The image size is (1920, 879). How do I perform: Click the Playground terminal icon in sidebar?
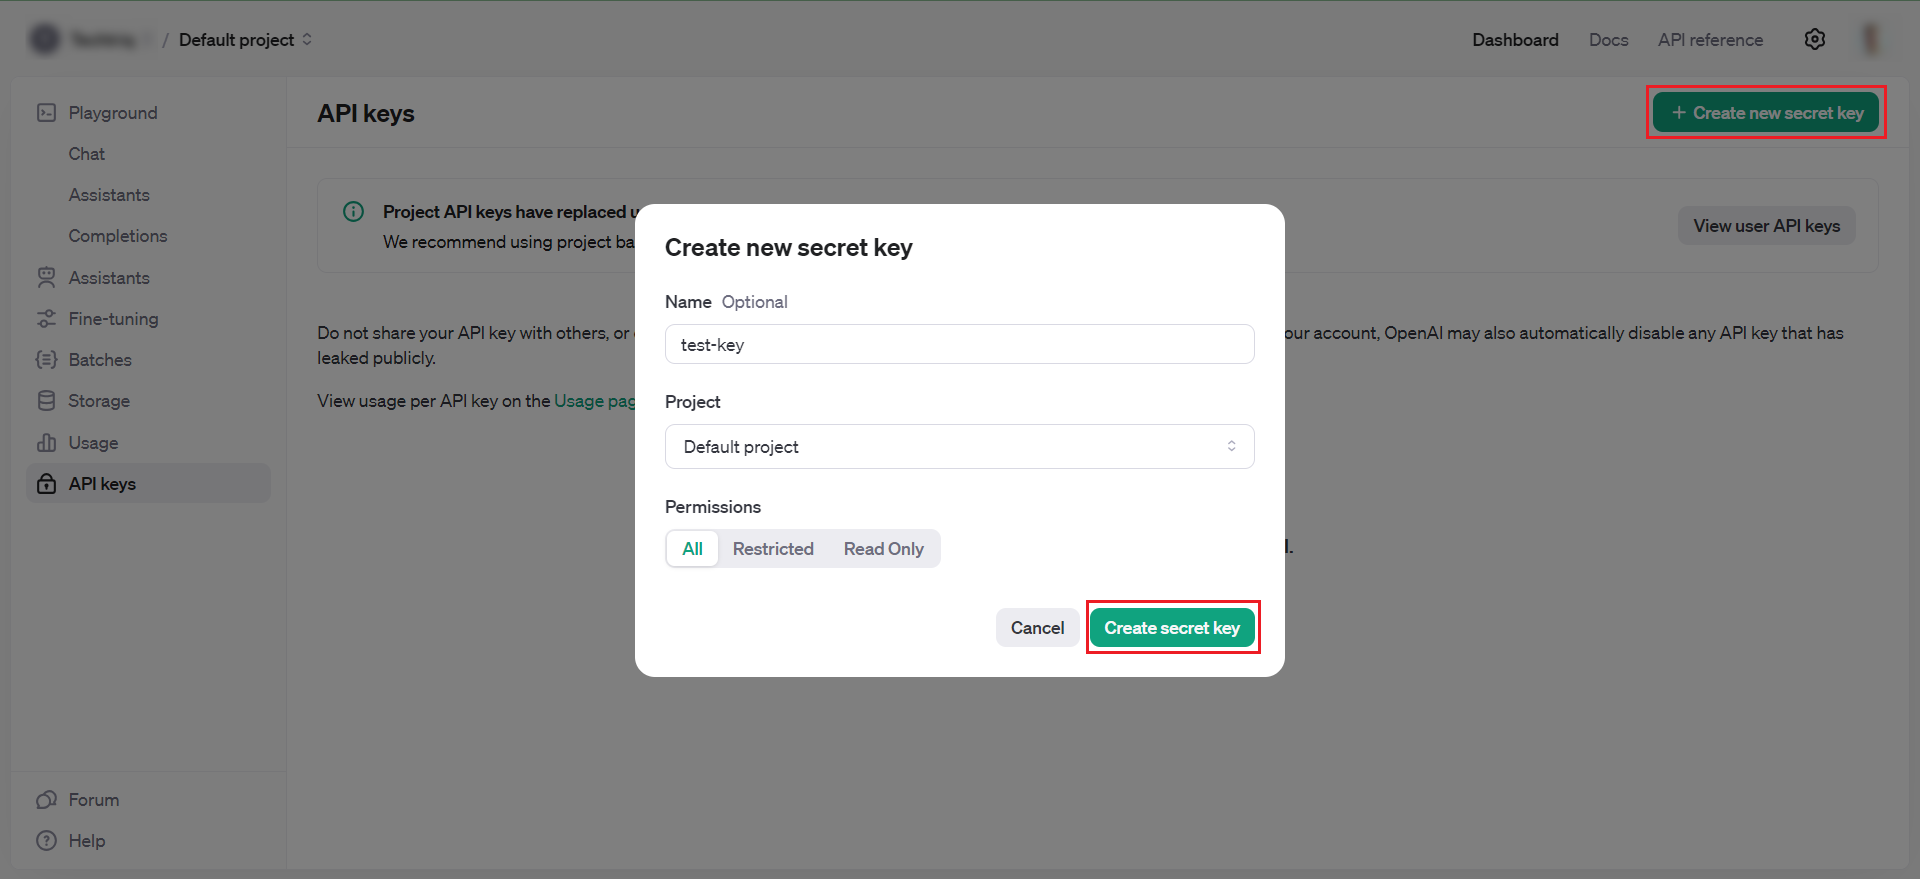pyautogui.click(x=46, y=113)
